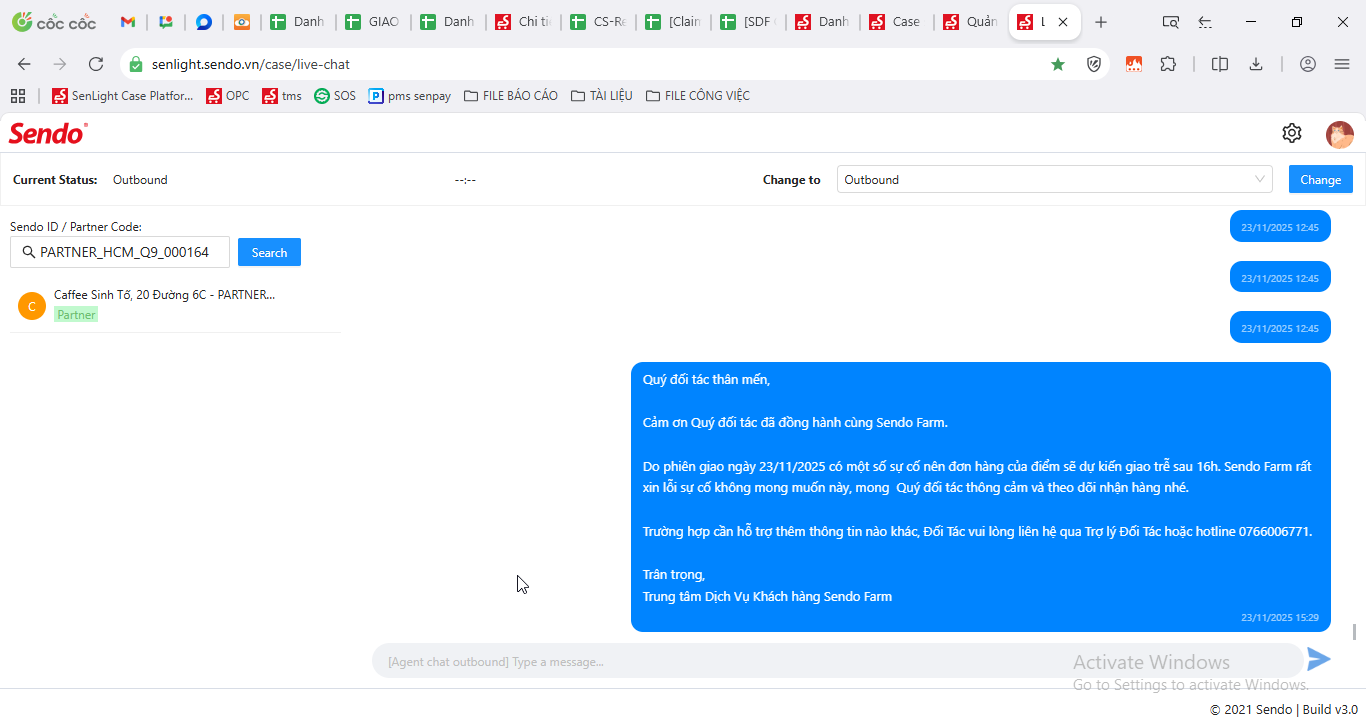Open the Cốc Cốc main menu
This screenshot has width=1366, height=721.
point(1342,64)
